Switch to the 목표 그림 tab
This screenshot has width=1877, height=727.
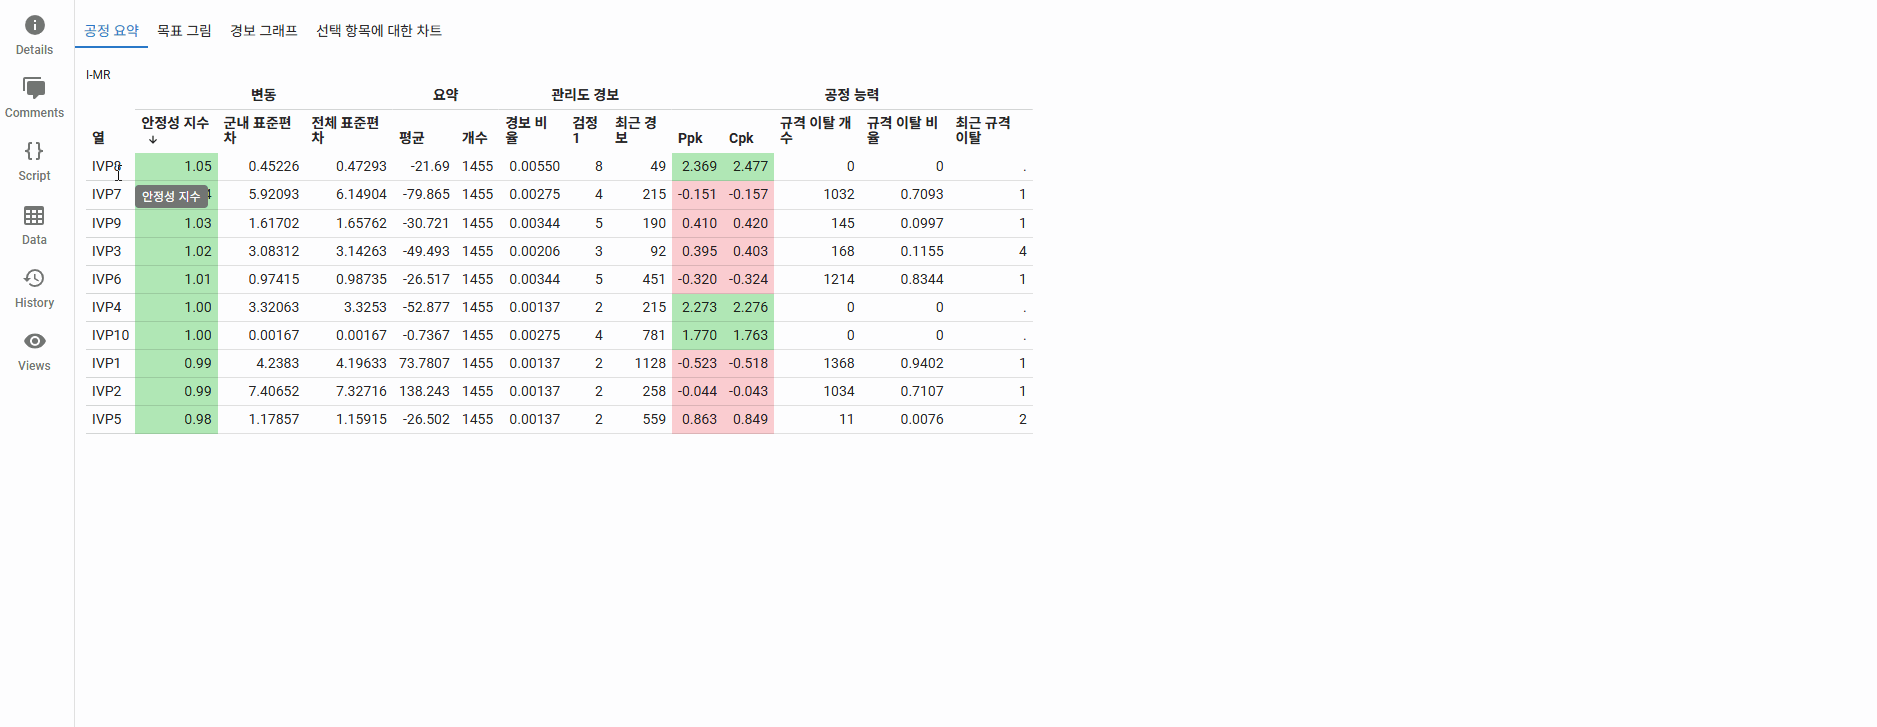[184, 31]
